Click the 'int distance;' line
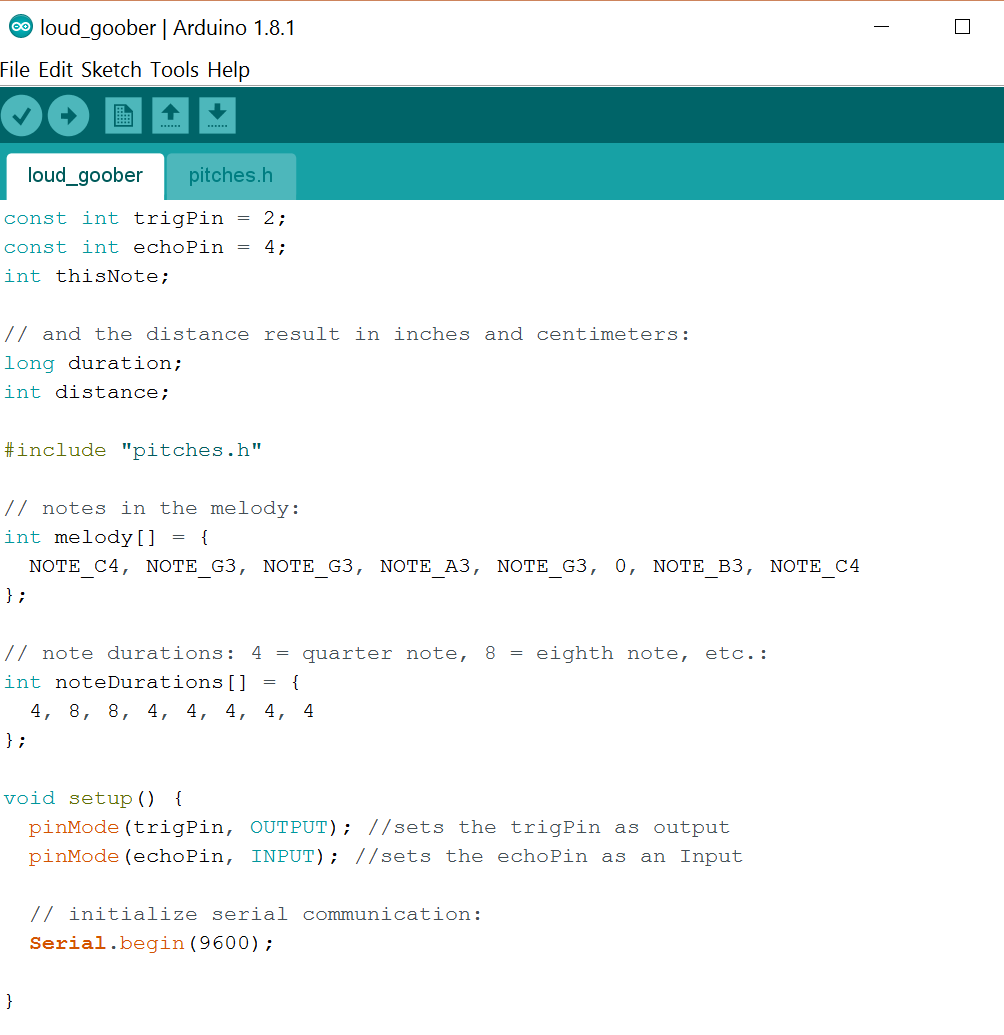This screenshot has width=1004, height=1035. 86,393
